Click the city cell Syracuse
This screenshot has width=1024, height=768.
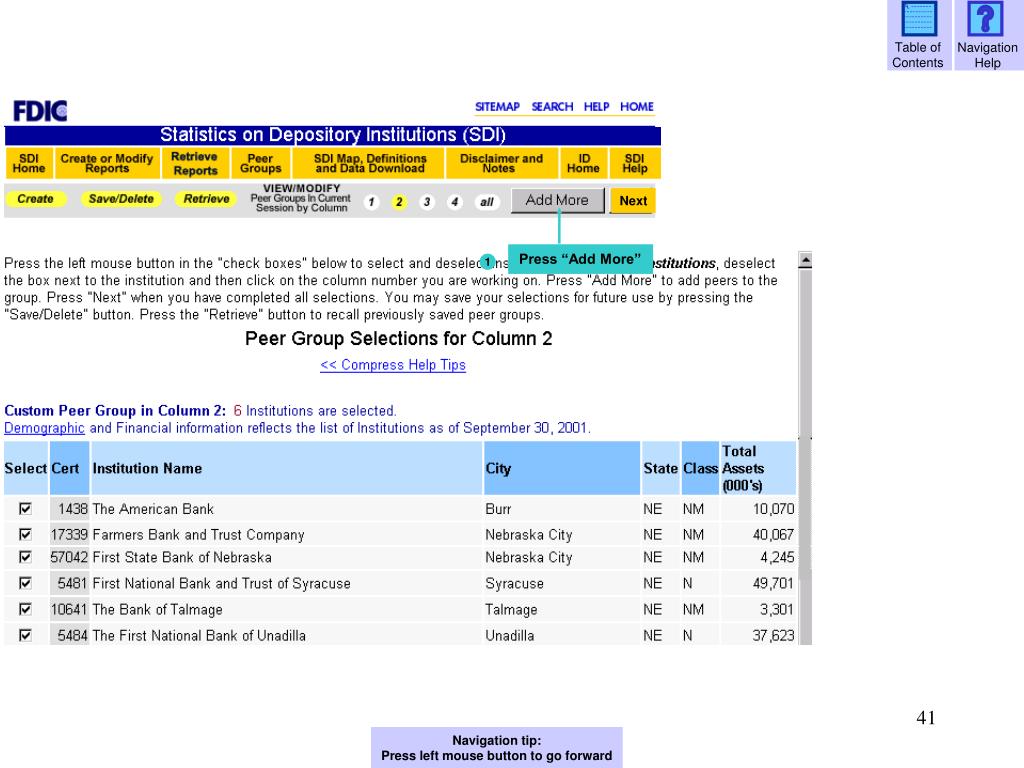tap(514, 583)
